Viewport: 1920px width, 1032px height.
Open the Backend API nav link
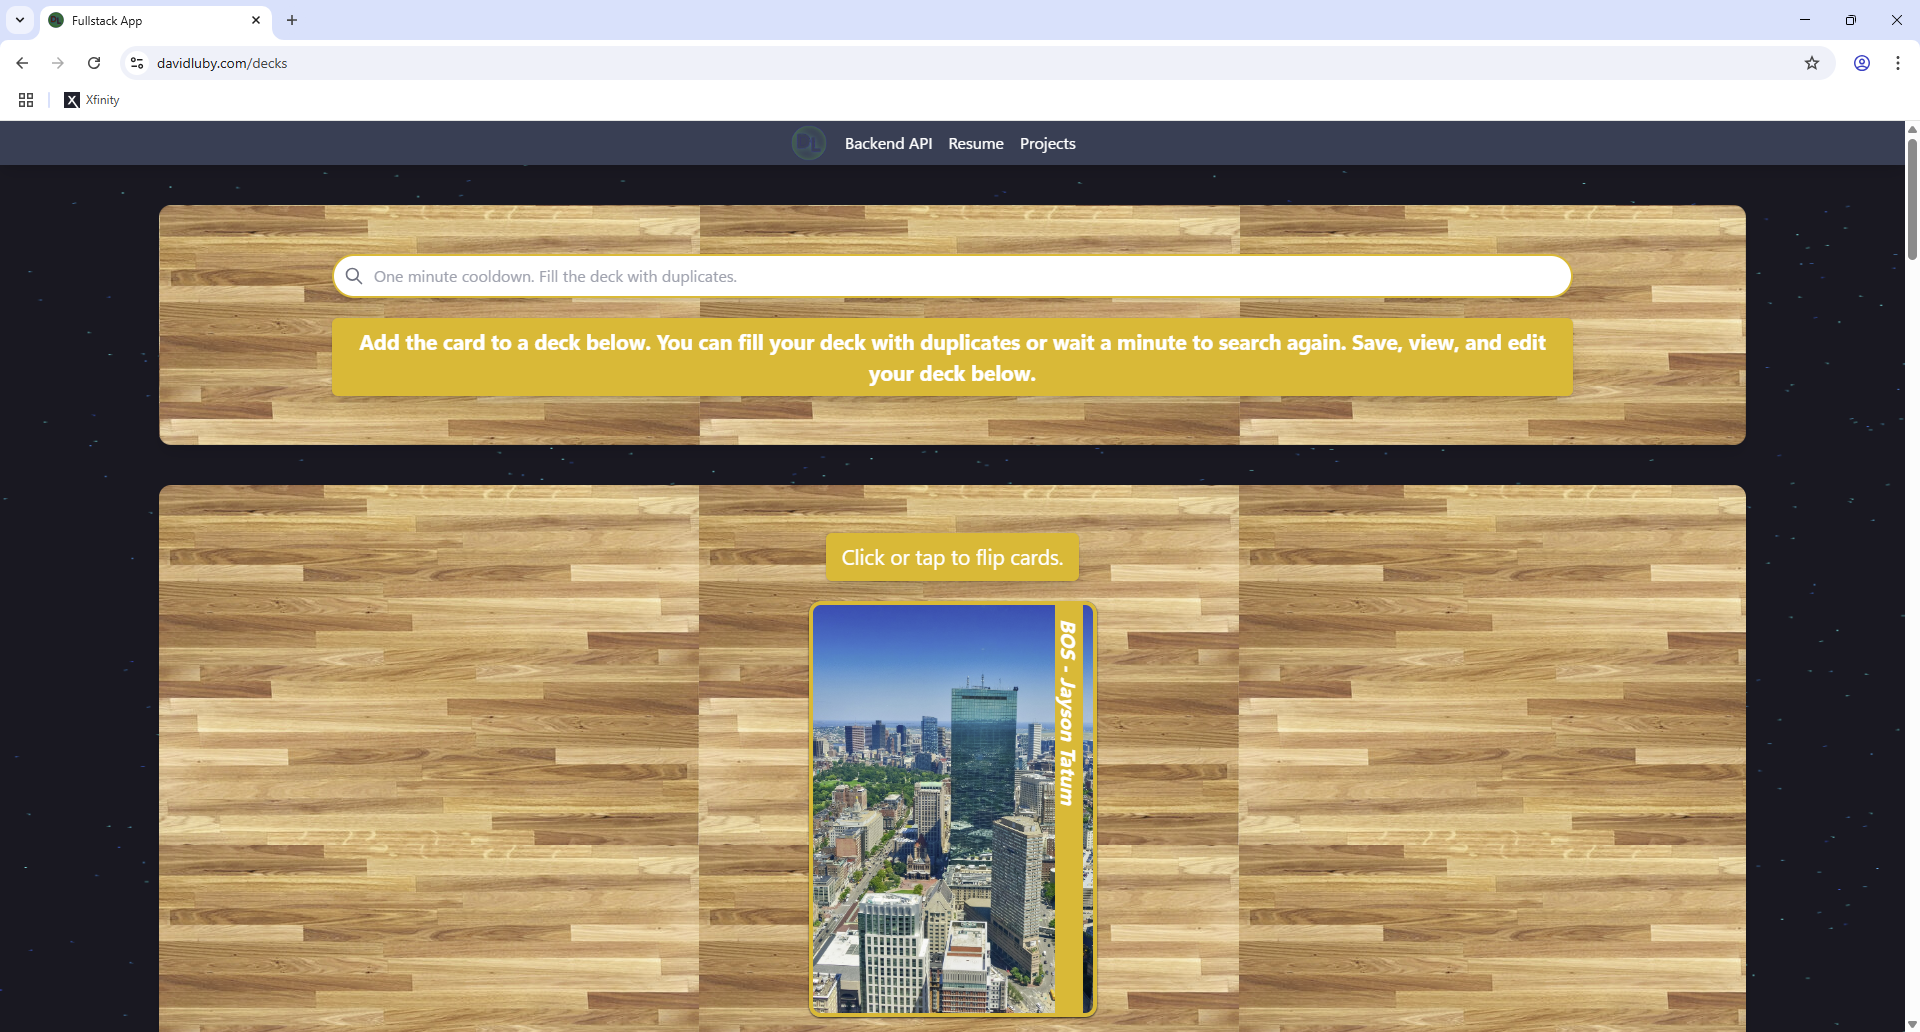coord(888,144)
